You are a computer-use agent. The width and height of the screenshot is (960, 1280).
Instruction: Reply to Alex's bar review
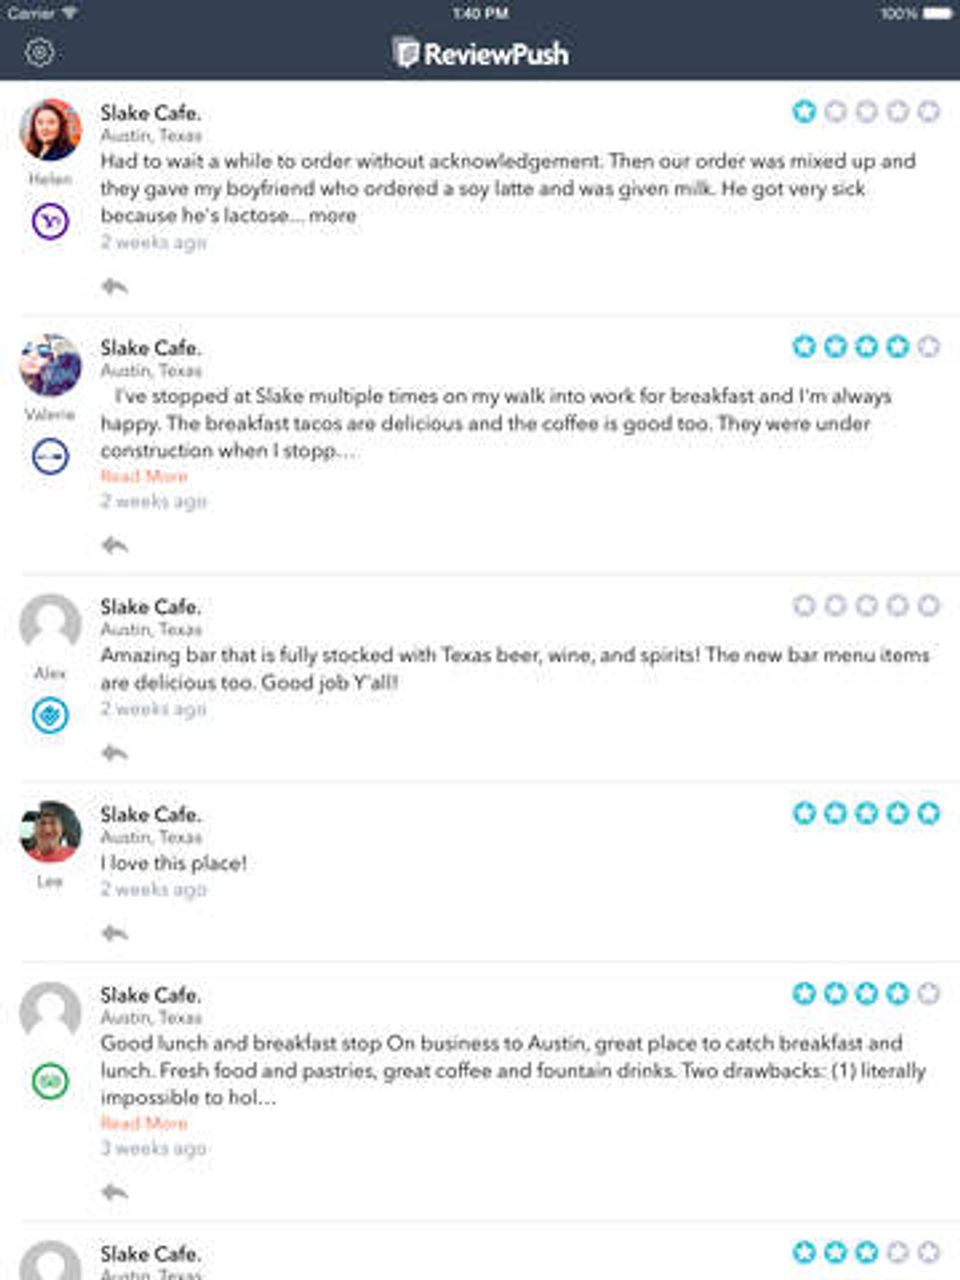pos(115,753)
